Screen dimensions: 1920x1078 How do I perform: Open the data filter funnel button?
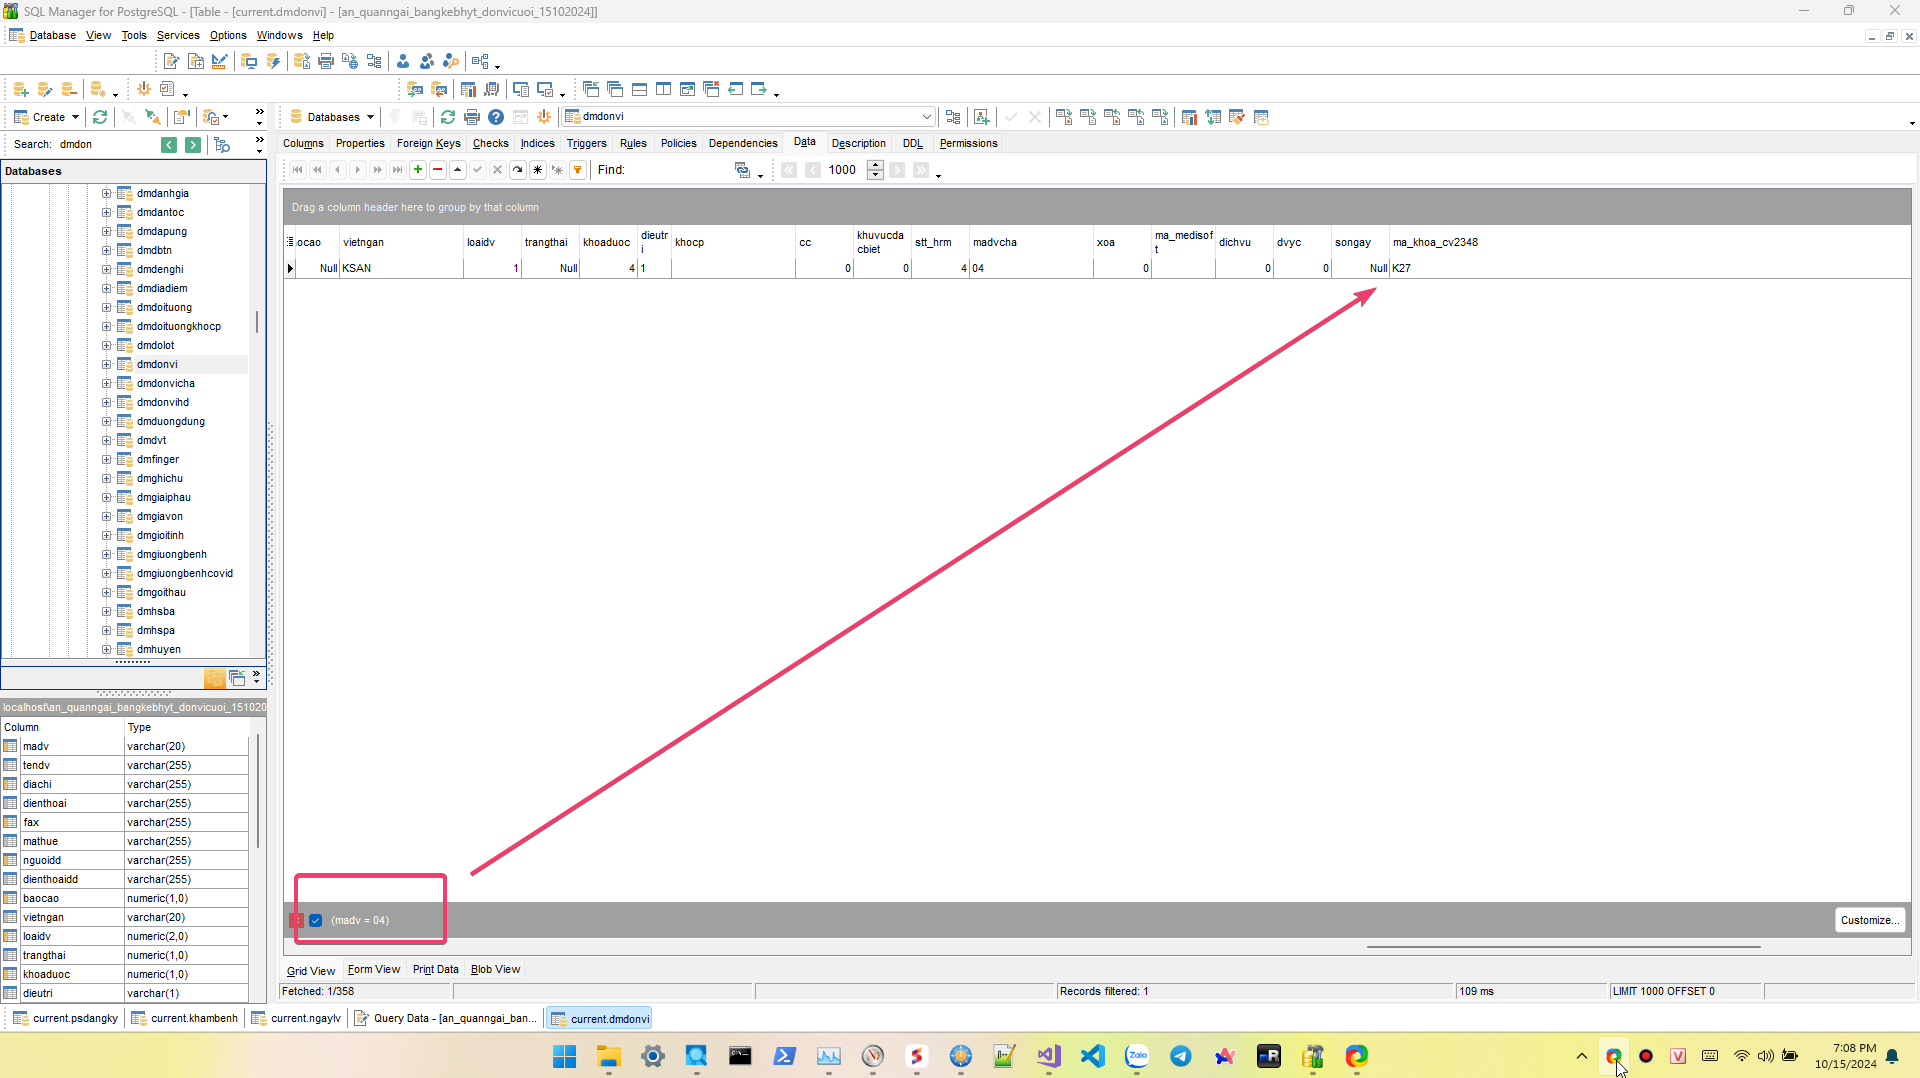point(578,170)
